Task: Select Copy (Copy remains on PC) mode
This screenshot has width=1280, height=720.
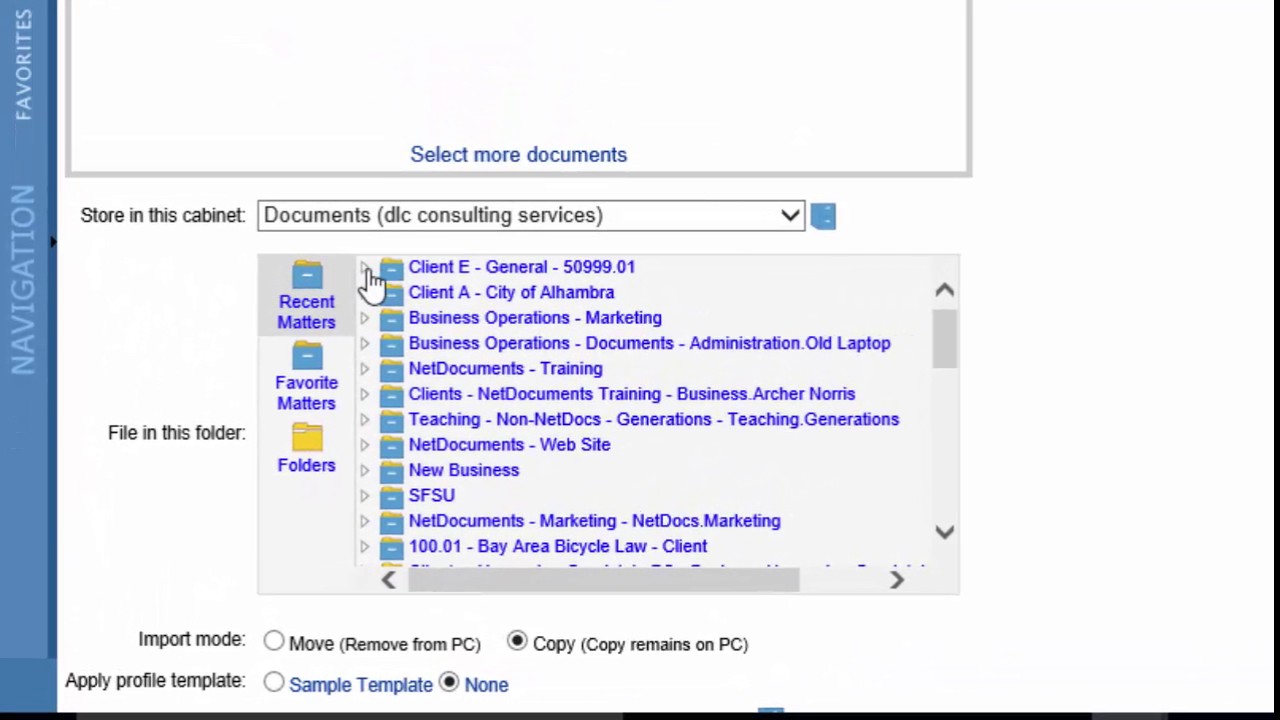Action: coord(517,642)
